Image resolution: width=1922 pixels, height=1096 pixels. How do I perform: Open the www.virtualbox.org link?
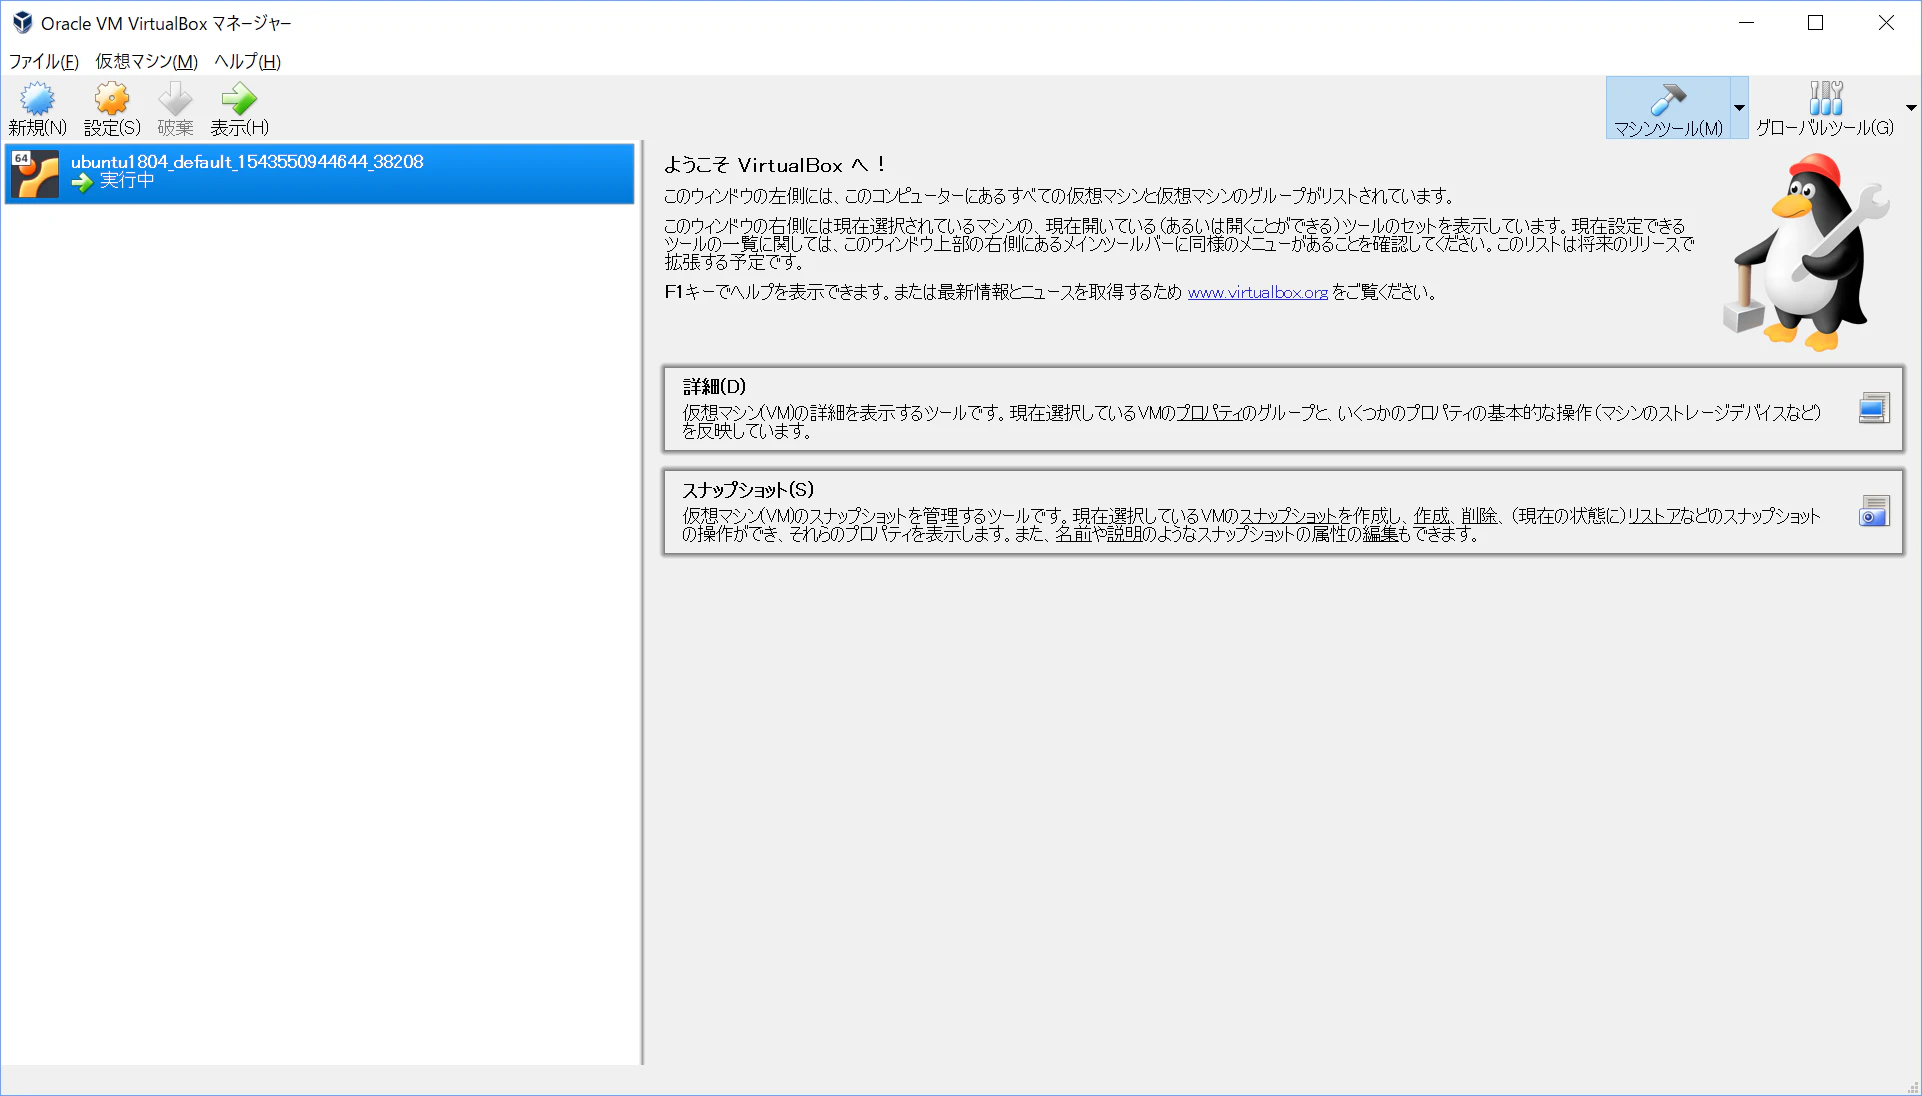click(1258, 292)
